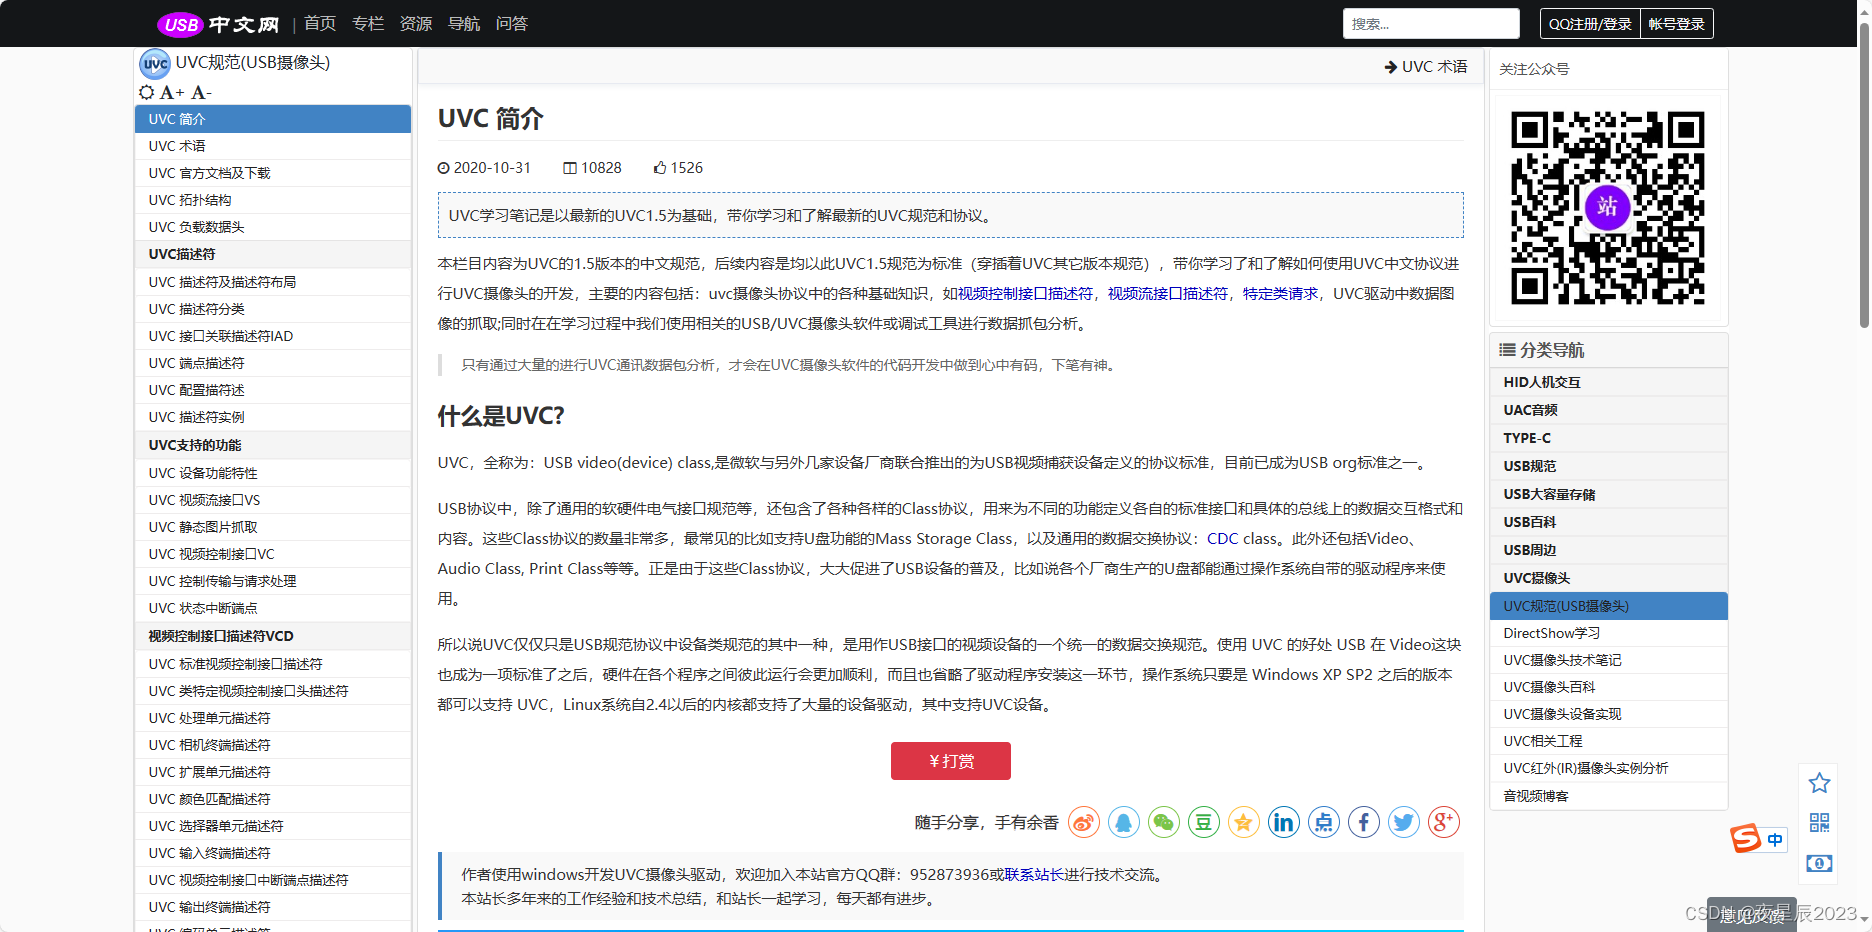Select UVC 简介 in sidebar

tap(273, 119)
